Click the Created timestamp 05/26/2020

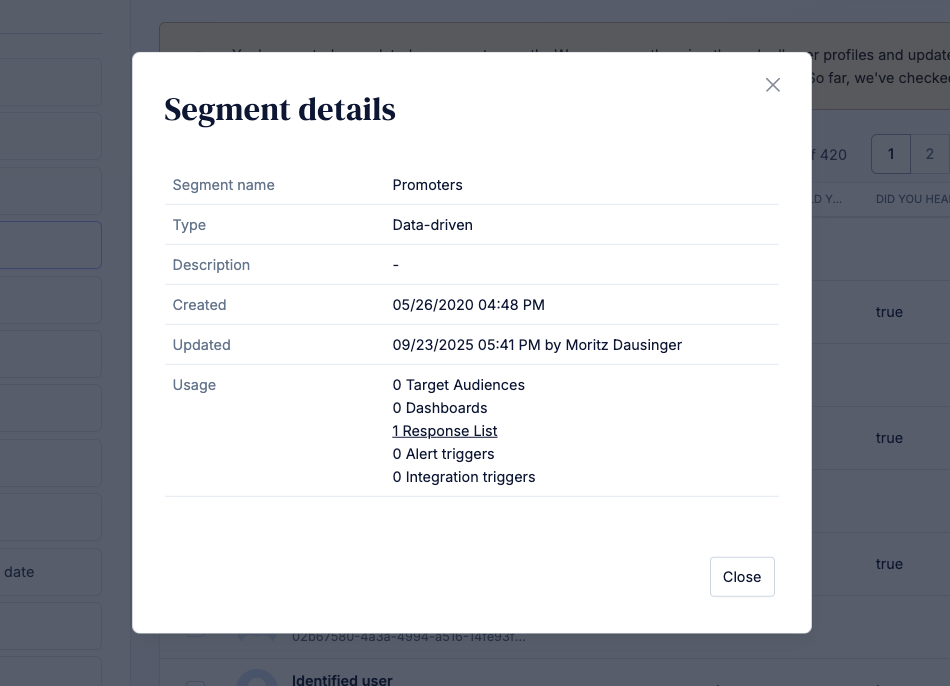[x=468, y=305]
